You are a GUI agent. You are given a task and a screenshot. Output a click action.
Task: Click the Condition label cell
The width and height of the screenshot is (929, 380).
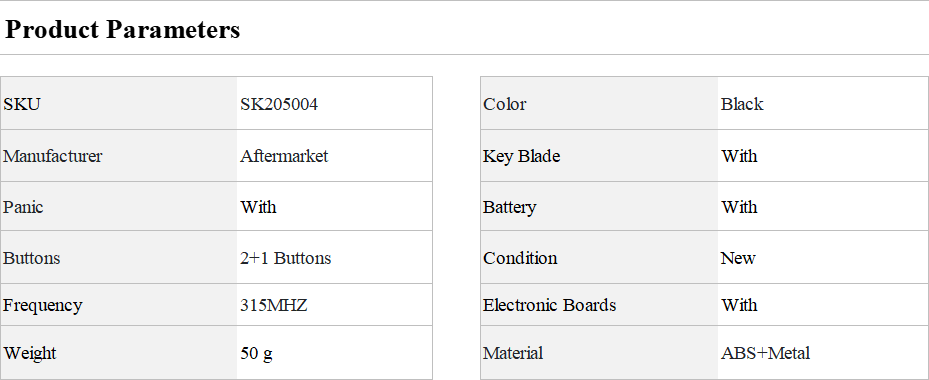[x=599, y=257]
